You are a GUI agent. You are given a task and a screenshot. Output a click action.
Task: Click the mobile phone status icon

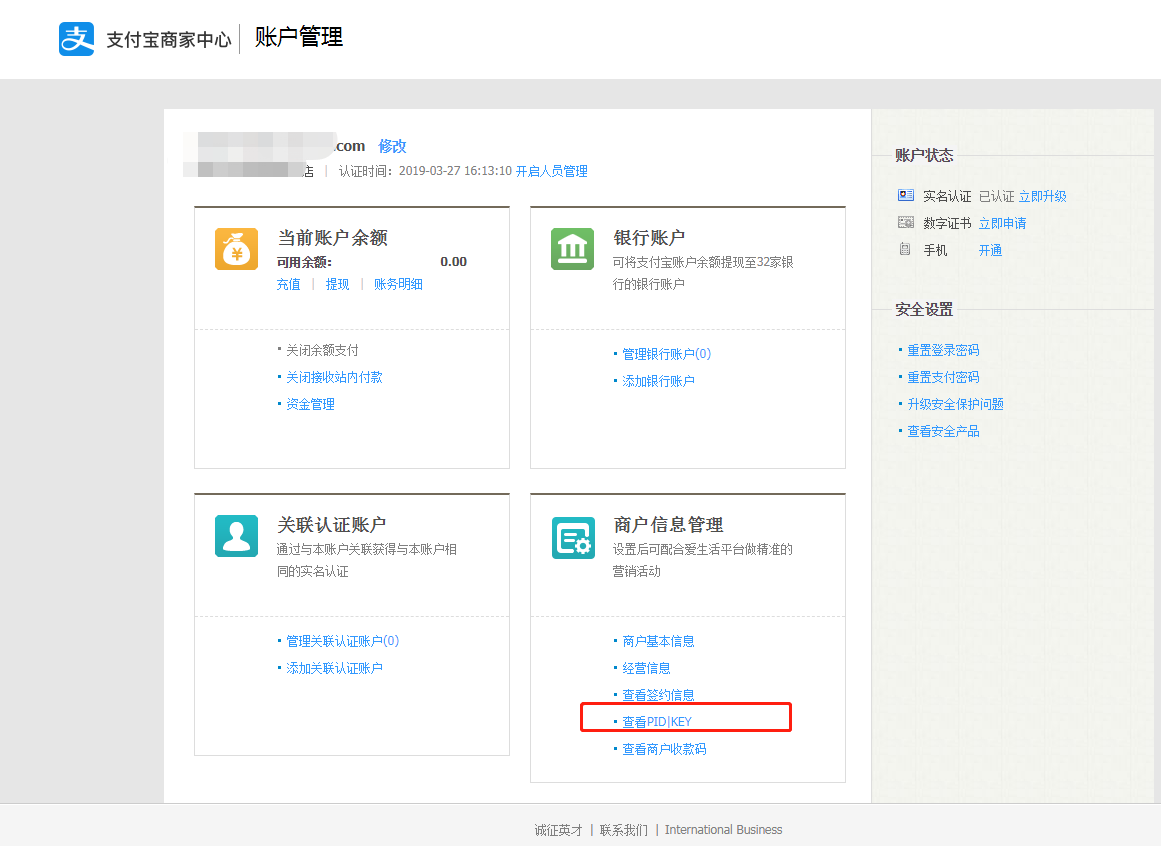click(906, 250)
